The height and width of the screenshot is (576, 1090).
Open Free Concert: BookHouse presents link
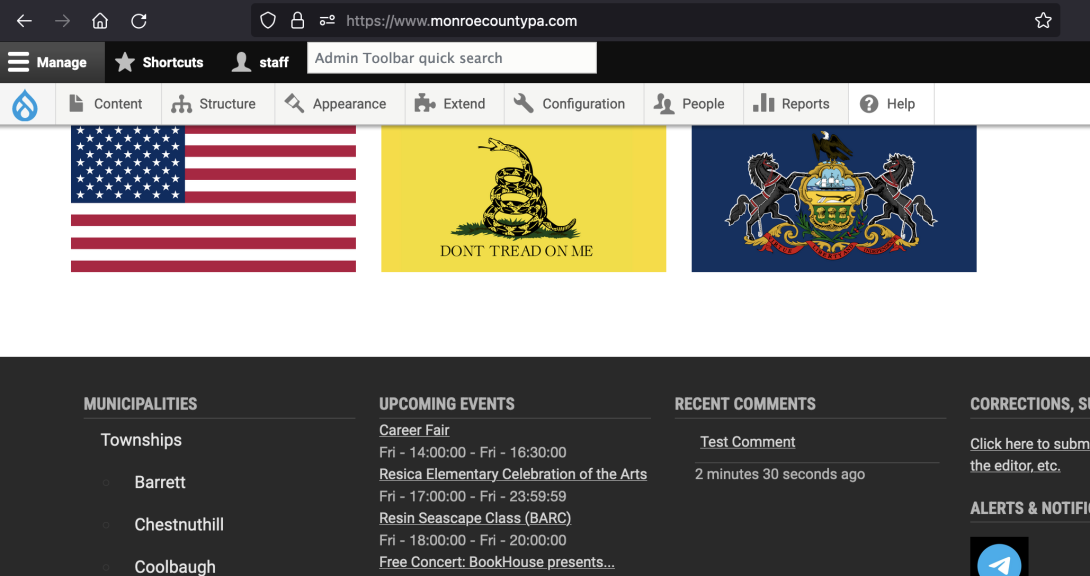(496, 561)
